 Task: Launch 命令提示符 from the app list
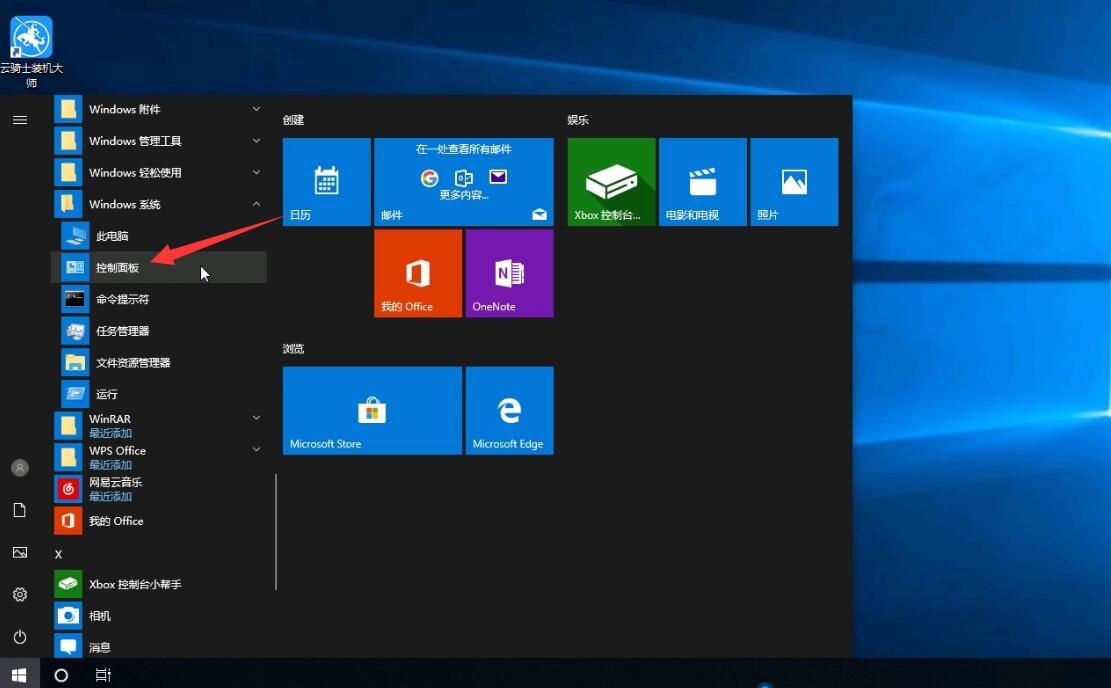(x=159, y=299)
